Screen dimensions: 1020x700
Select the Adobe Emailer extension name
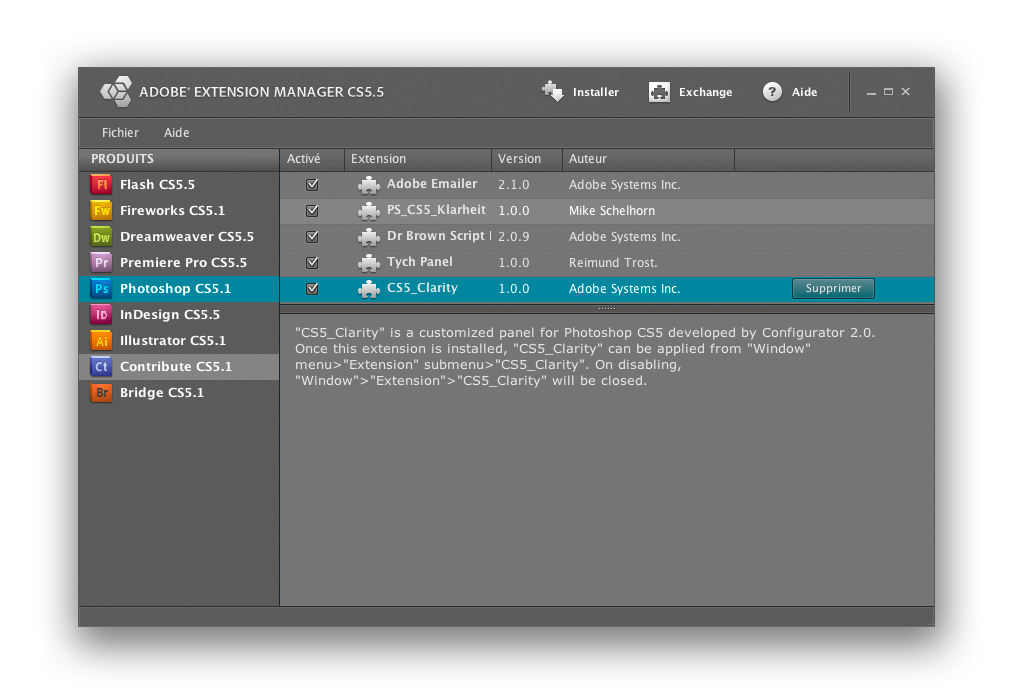[x=432, y=184]
